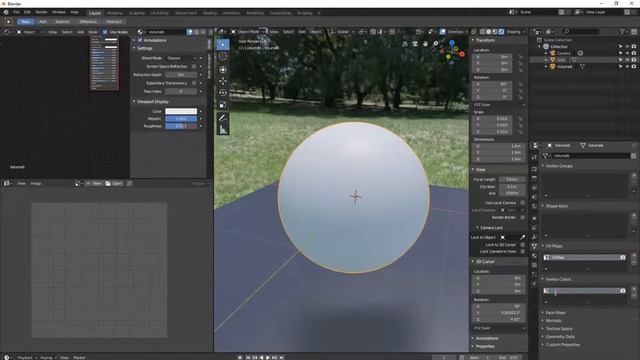Adjust the Roughness slider
The width and height of the screenshot is (640, 360).
pyautogui.click(x=181, y=126)
